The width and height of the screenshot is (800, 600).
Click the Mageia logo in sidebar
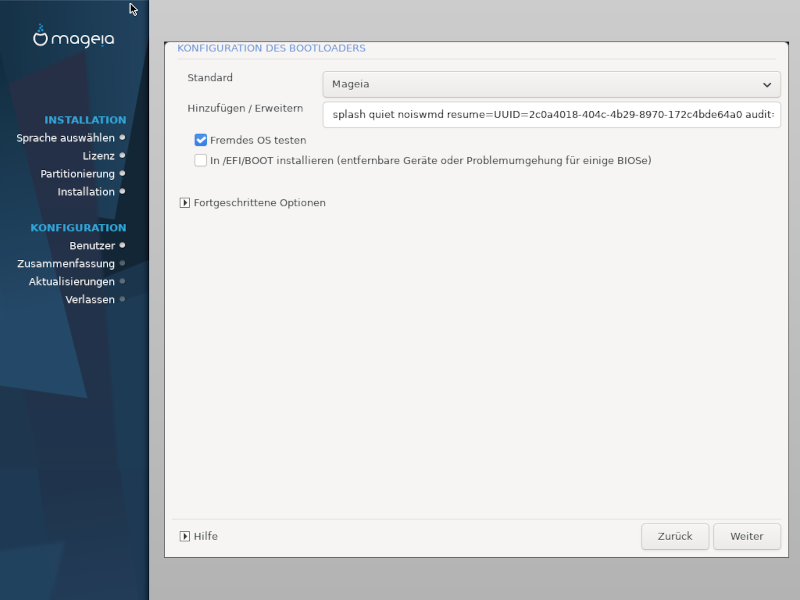pos(74,38)
